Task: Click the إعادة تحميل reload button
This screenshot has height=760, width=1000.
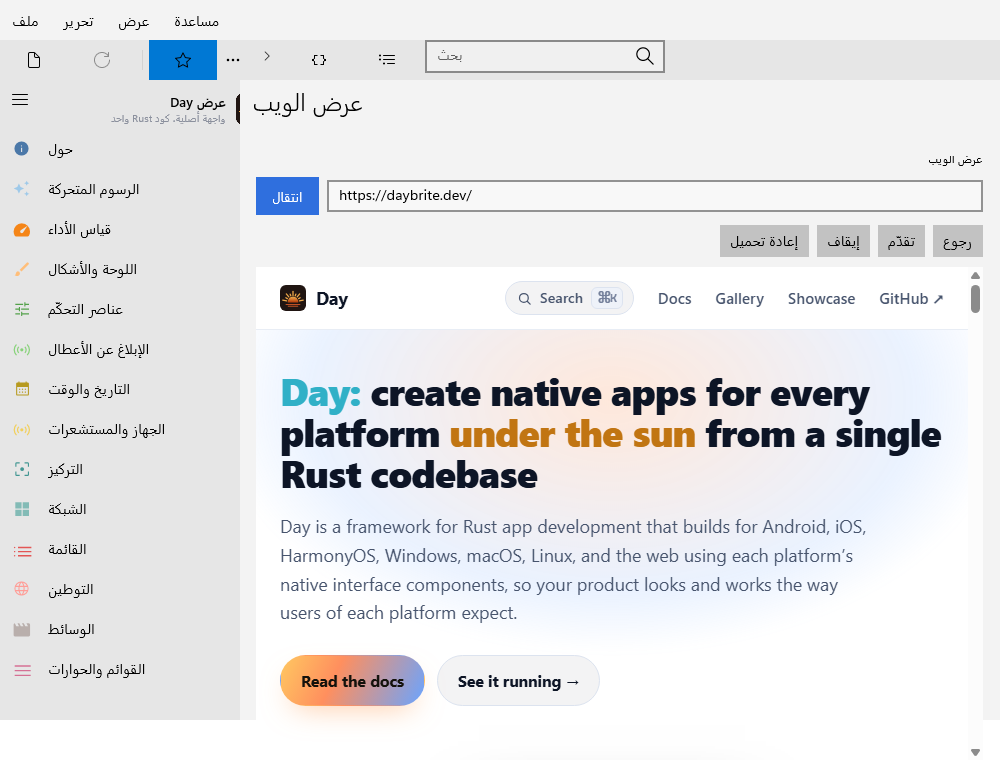Action: [764, 241]
